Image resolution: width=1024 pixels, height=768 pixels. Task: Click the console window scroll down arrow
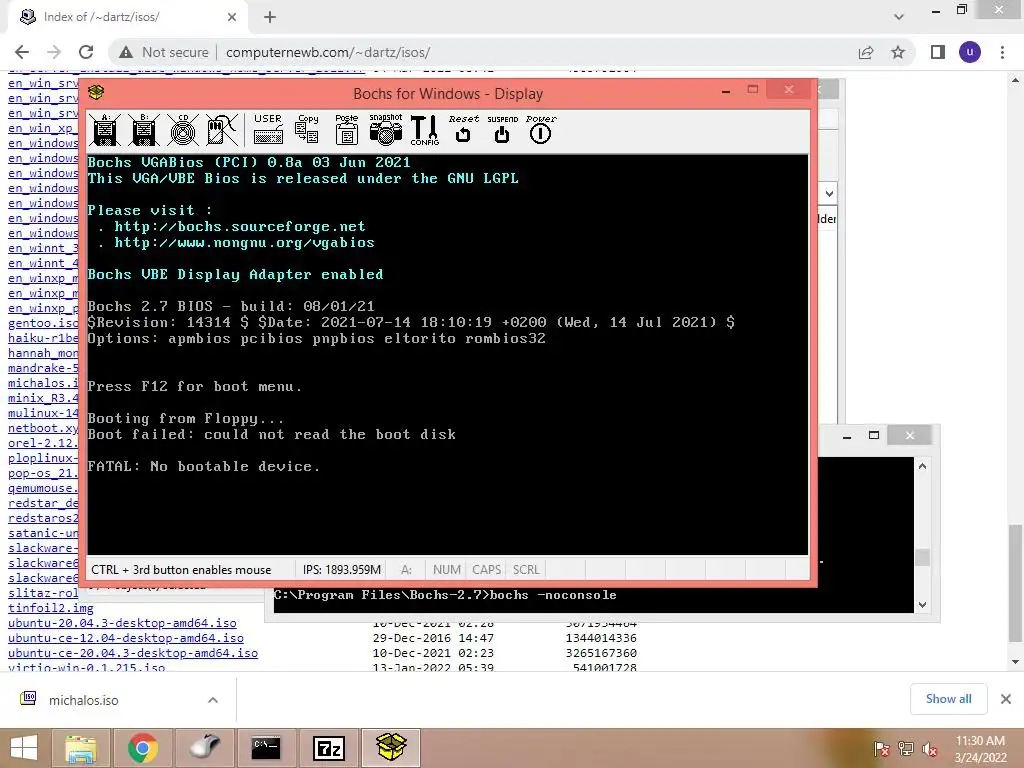pyautogui.click(x=922, y=605)
